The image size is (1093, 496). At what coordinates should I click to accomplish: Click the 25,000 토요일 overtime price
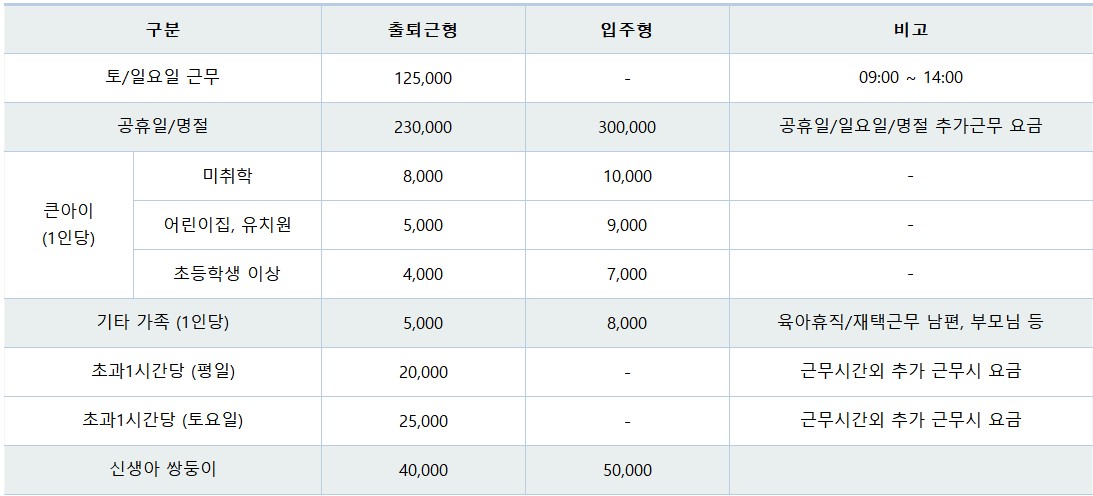[423, 421]
